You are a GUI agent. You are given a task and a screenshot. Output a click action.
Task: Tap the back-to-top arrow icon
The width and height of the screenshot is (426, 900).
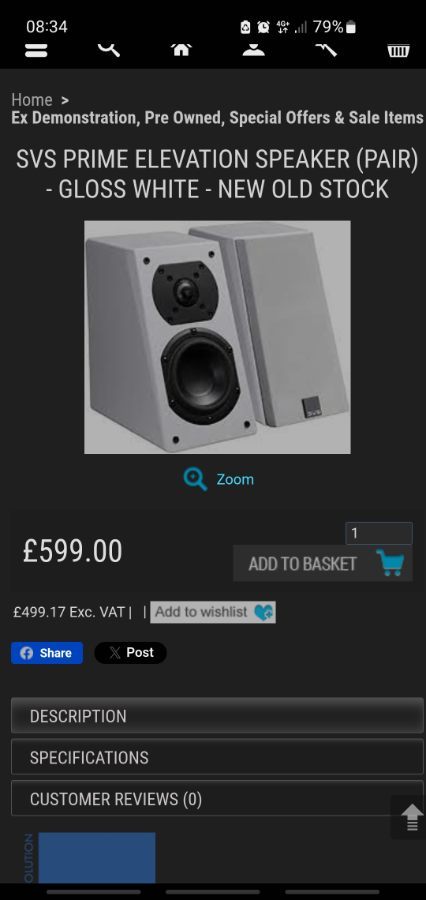(412, 817)
